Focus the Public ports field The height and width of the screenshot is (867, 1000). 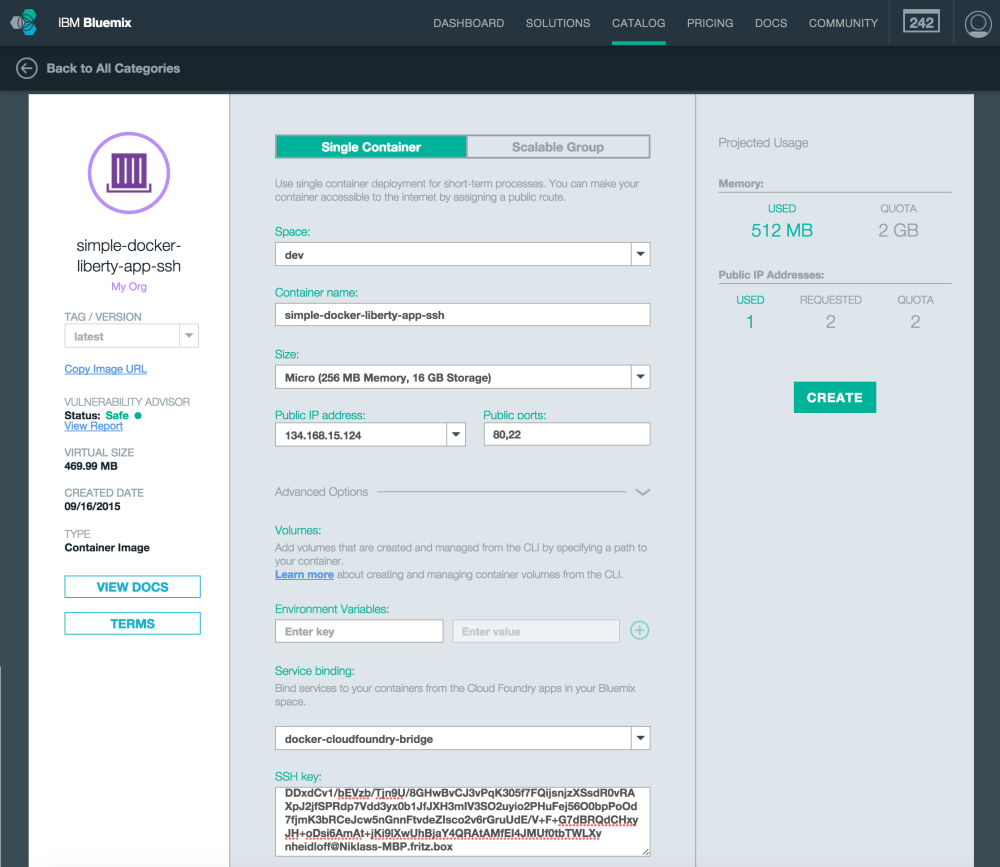(x=567, y=434)
